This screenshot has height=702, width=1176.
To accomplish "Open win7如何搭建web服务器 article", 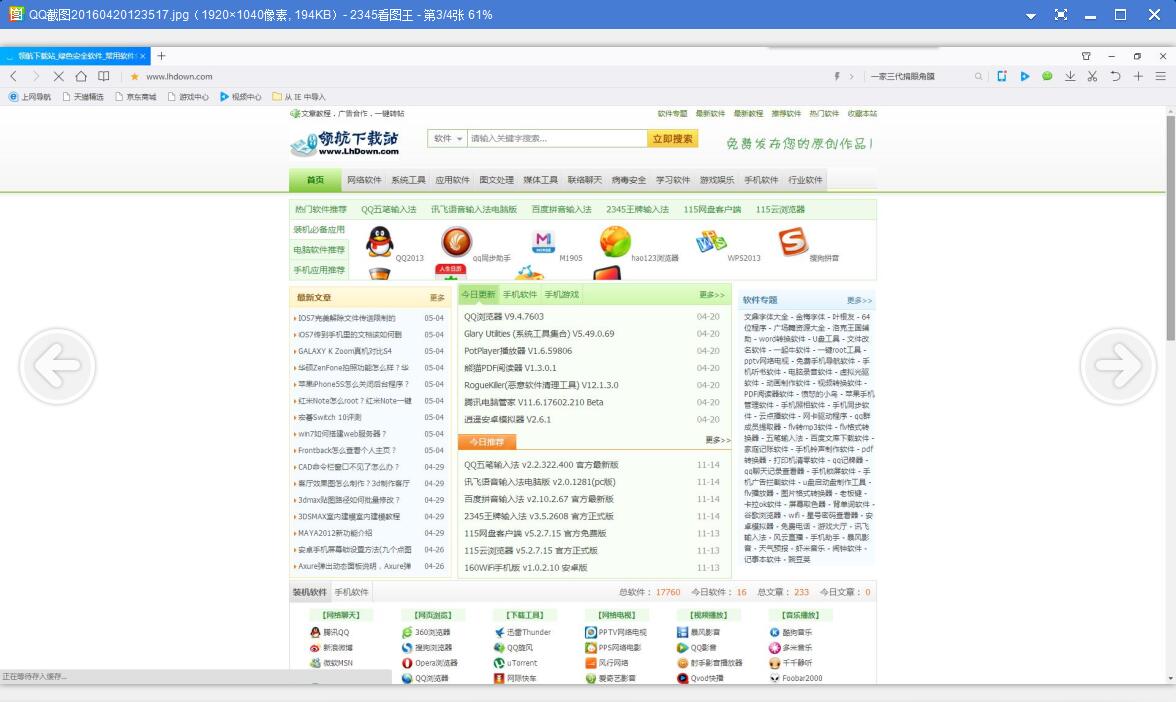I will [342, 434].
